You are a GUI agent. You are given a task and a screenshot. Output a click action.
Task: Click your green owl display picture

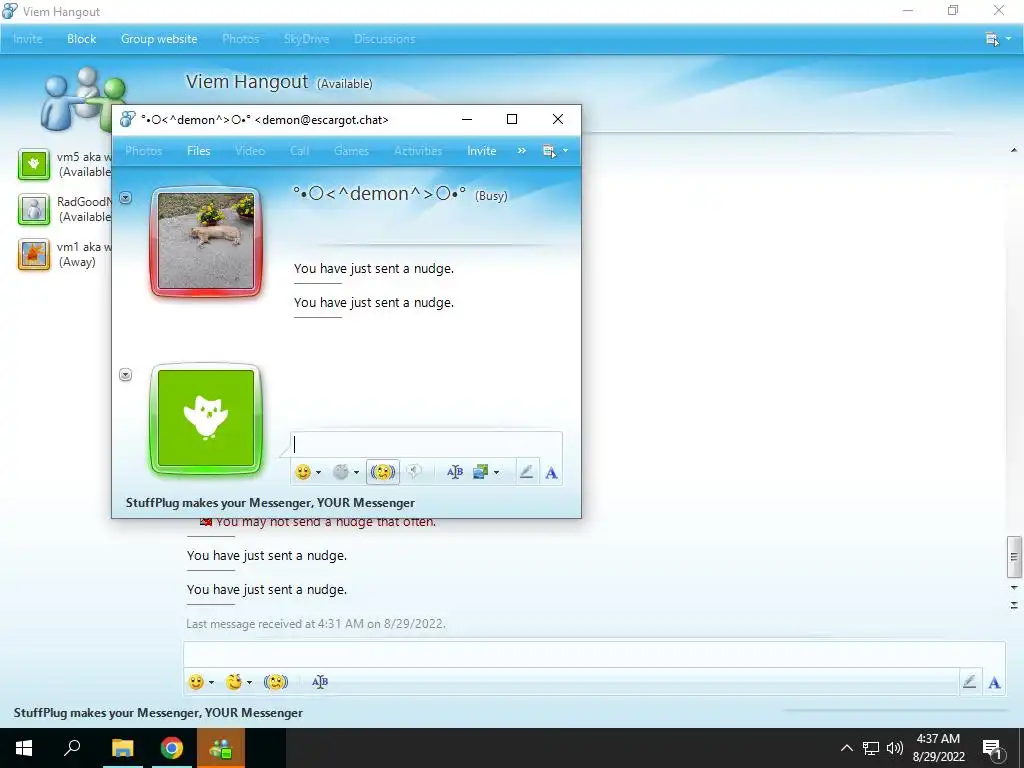(x=206, y=419)
